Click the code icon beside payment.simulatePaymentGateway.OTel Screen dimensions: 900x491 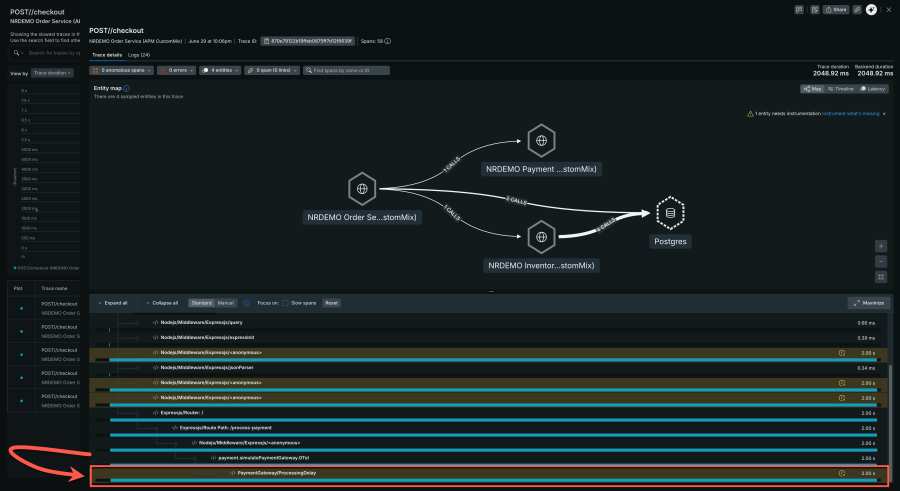214,458
